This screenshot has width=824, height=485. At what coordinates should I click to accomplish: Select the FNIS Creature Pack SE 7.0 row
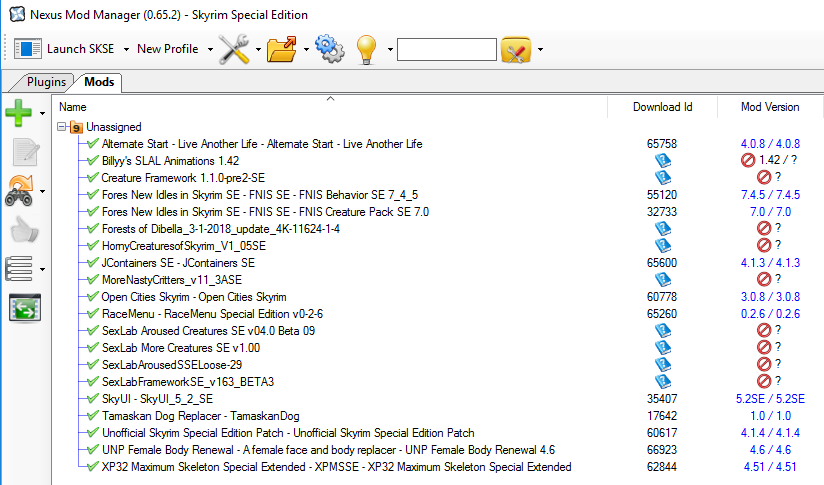pyautogui.click(x=265, y=212)
